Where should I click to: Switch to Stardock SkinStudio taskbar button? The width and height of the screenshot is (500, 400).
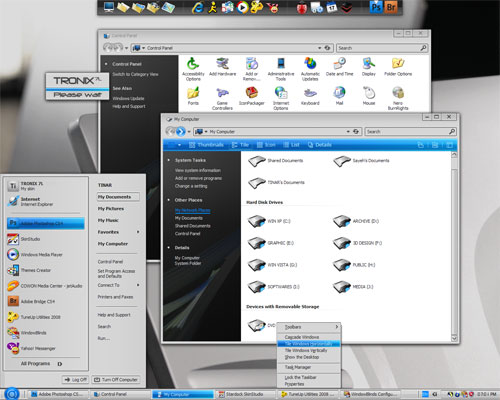coord(247,394)
